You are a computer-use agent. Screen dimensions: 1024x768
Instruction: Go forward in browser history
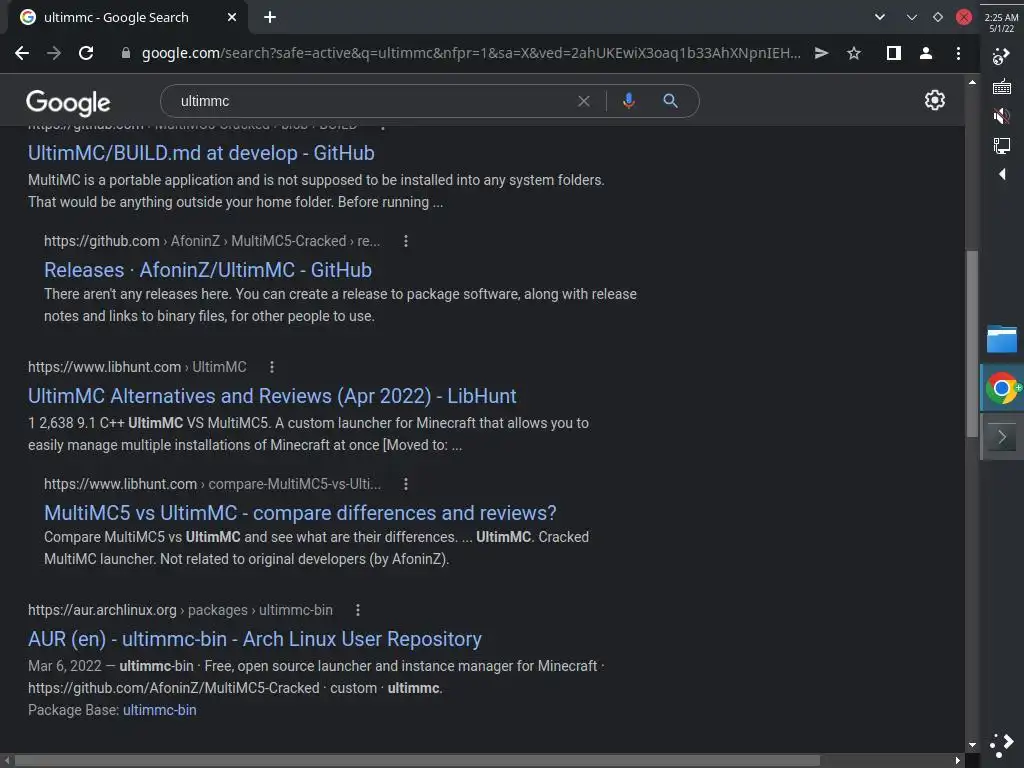(x=54, y=54)
